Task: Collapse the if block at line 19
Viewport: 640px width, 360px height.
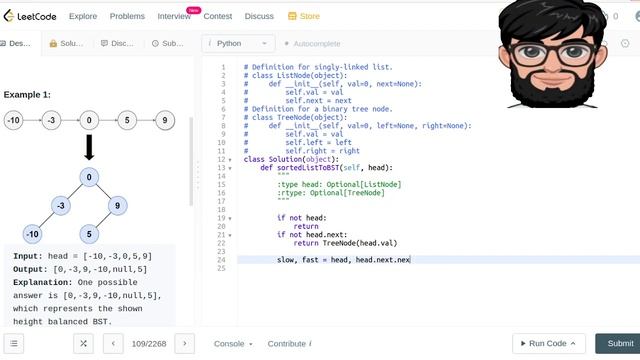Action: coord(230,218)
